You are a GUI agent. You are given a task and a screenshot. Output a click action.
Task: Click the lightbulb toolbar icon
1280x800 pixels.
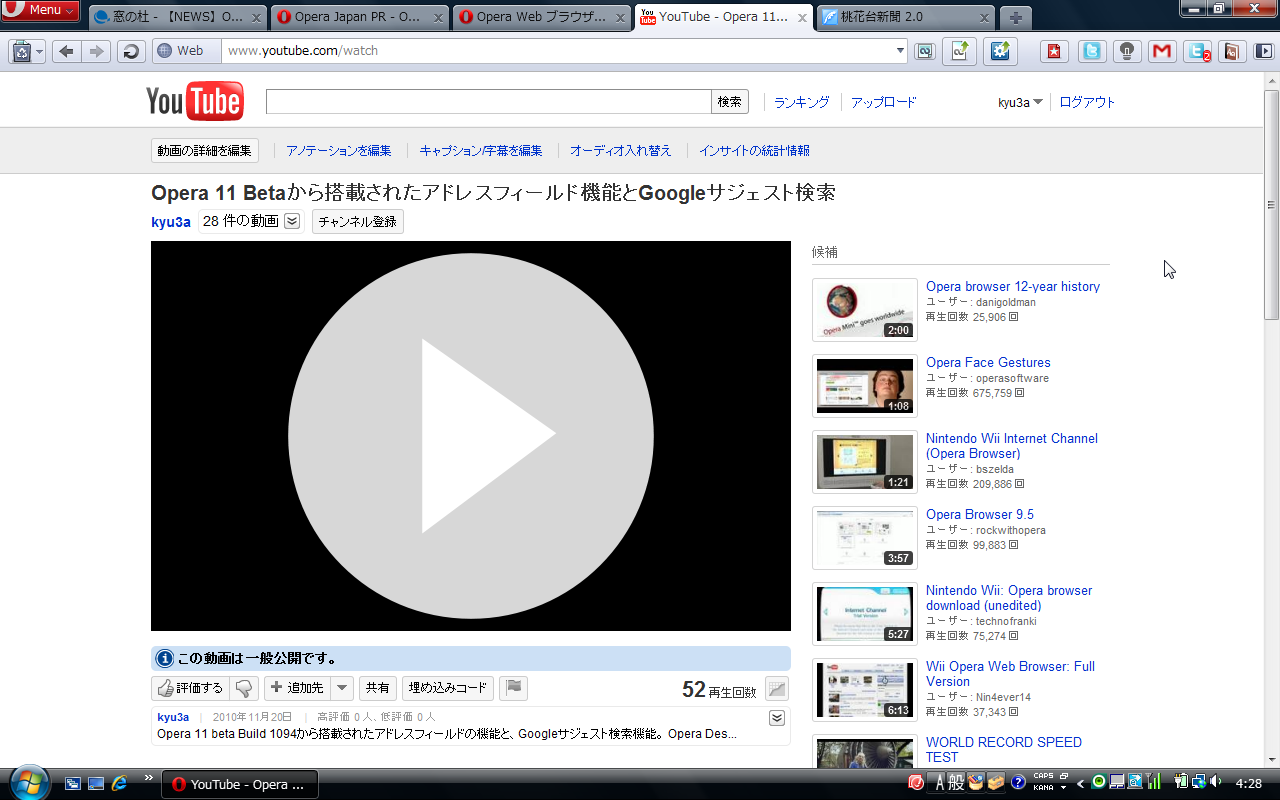(x=1127, y=51)
